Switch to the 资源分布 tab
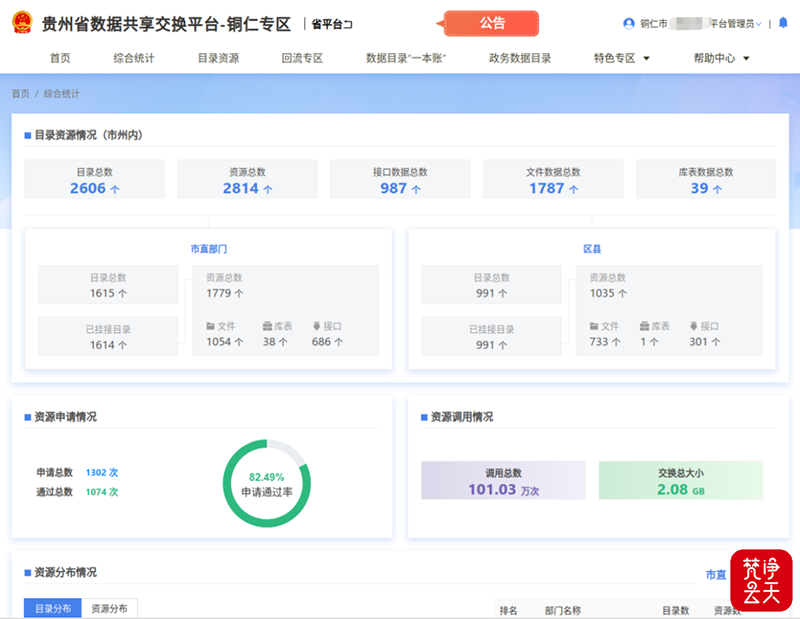The image size is (800, 619). (x=110, y=608)
